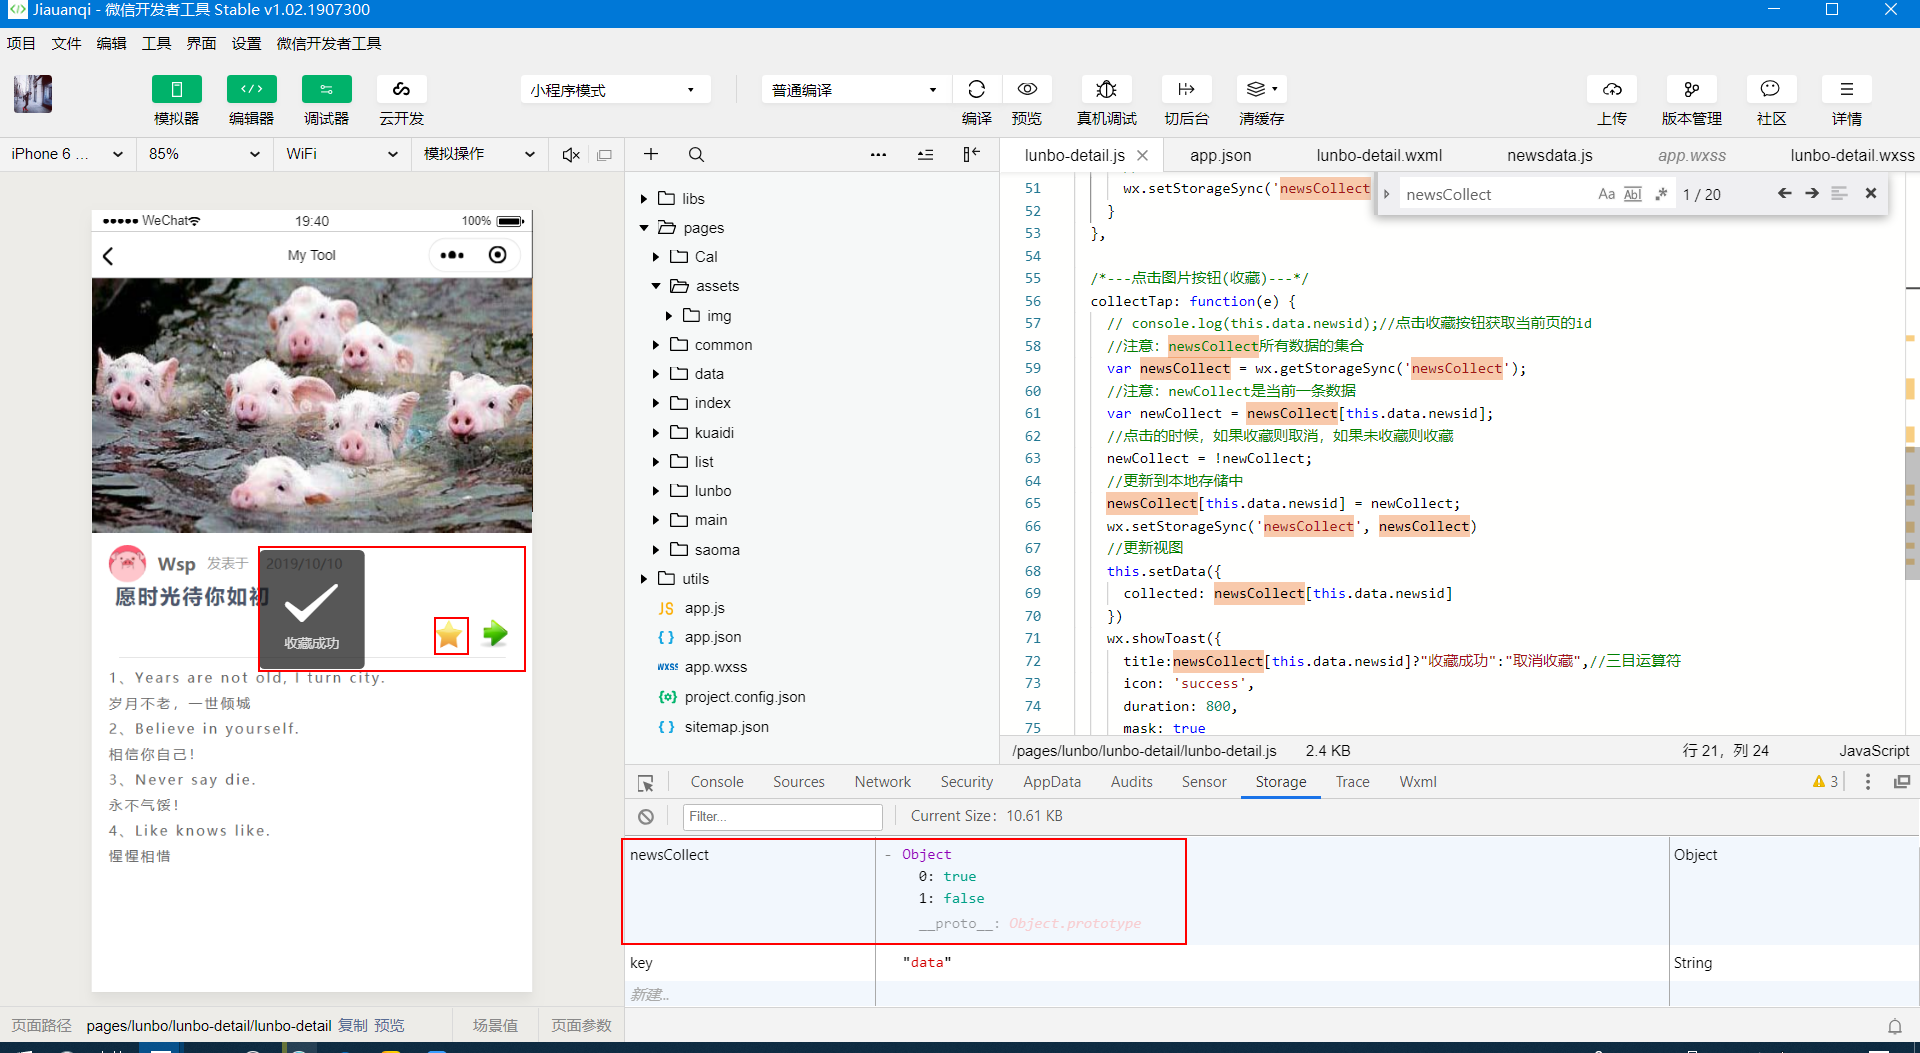This screenshot has height=1053, width=1920.
Task: Open project.config.json file
Action: coord(744,697)
